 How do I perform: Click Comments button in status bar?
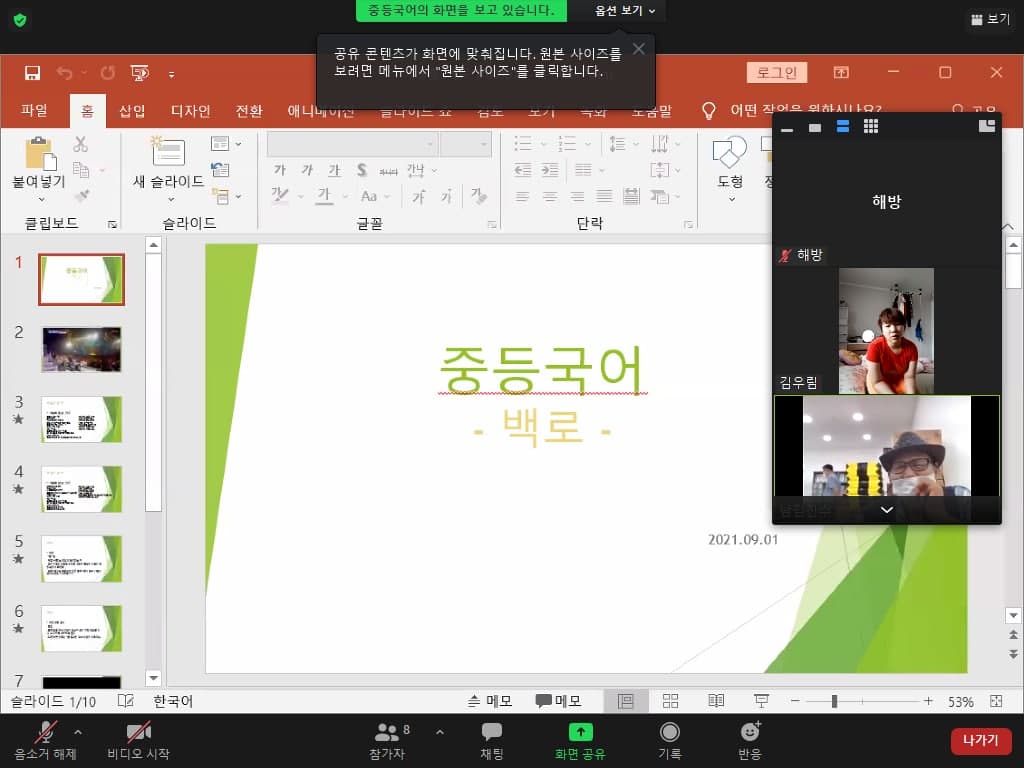coord(558,701)
